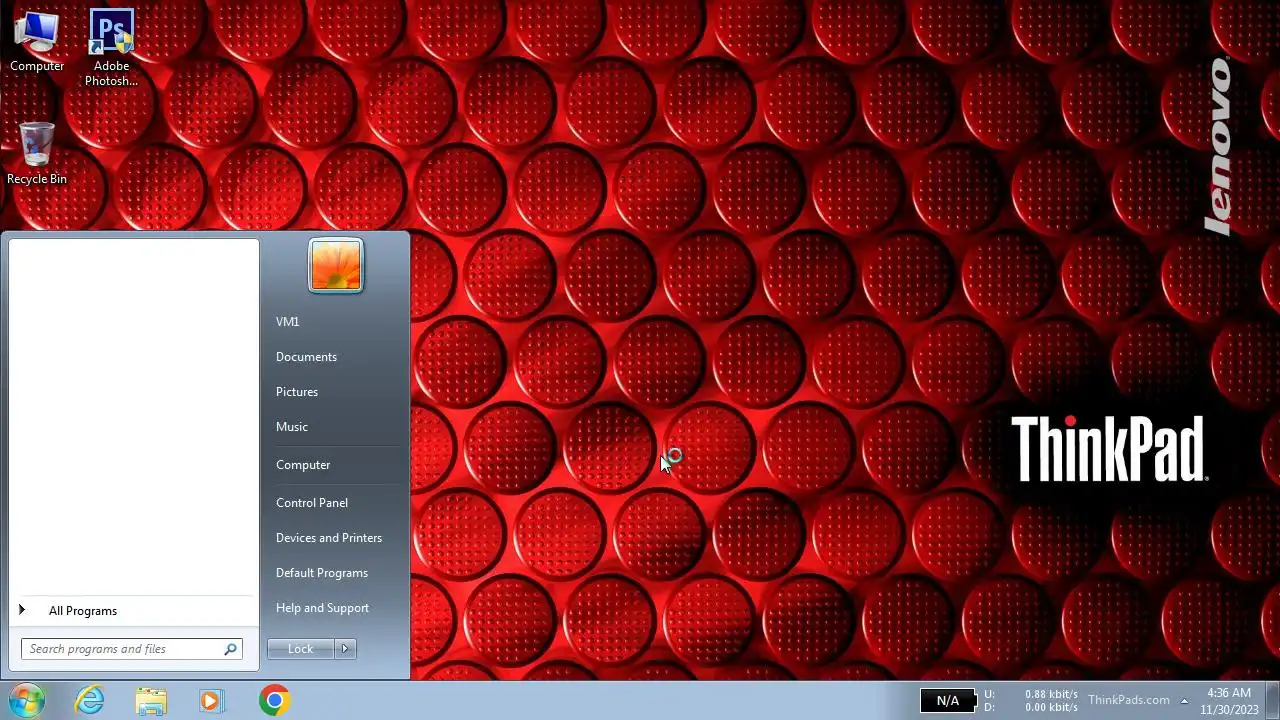Open Windows Explorer from the taskbar

[151, 700]
